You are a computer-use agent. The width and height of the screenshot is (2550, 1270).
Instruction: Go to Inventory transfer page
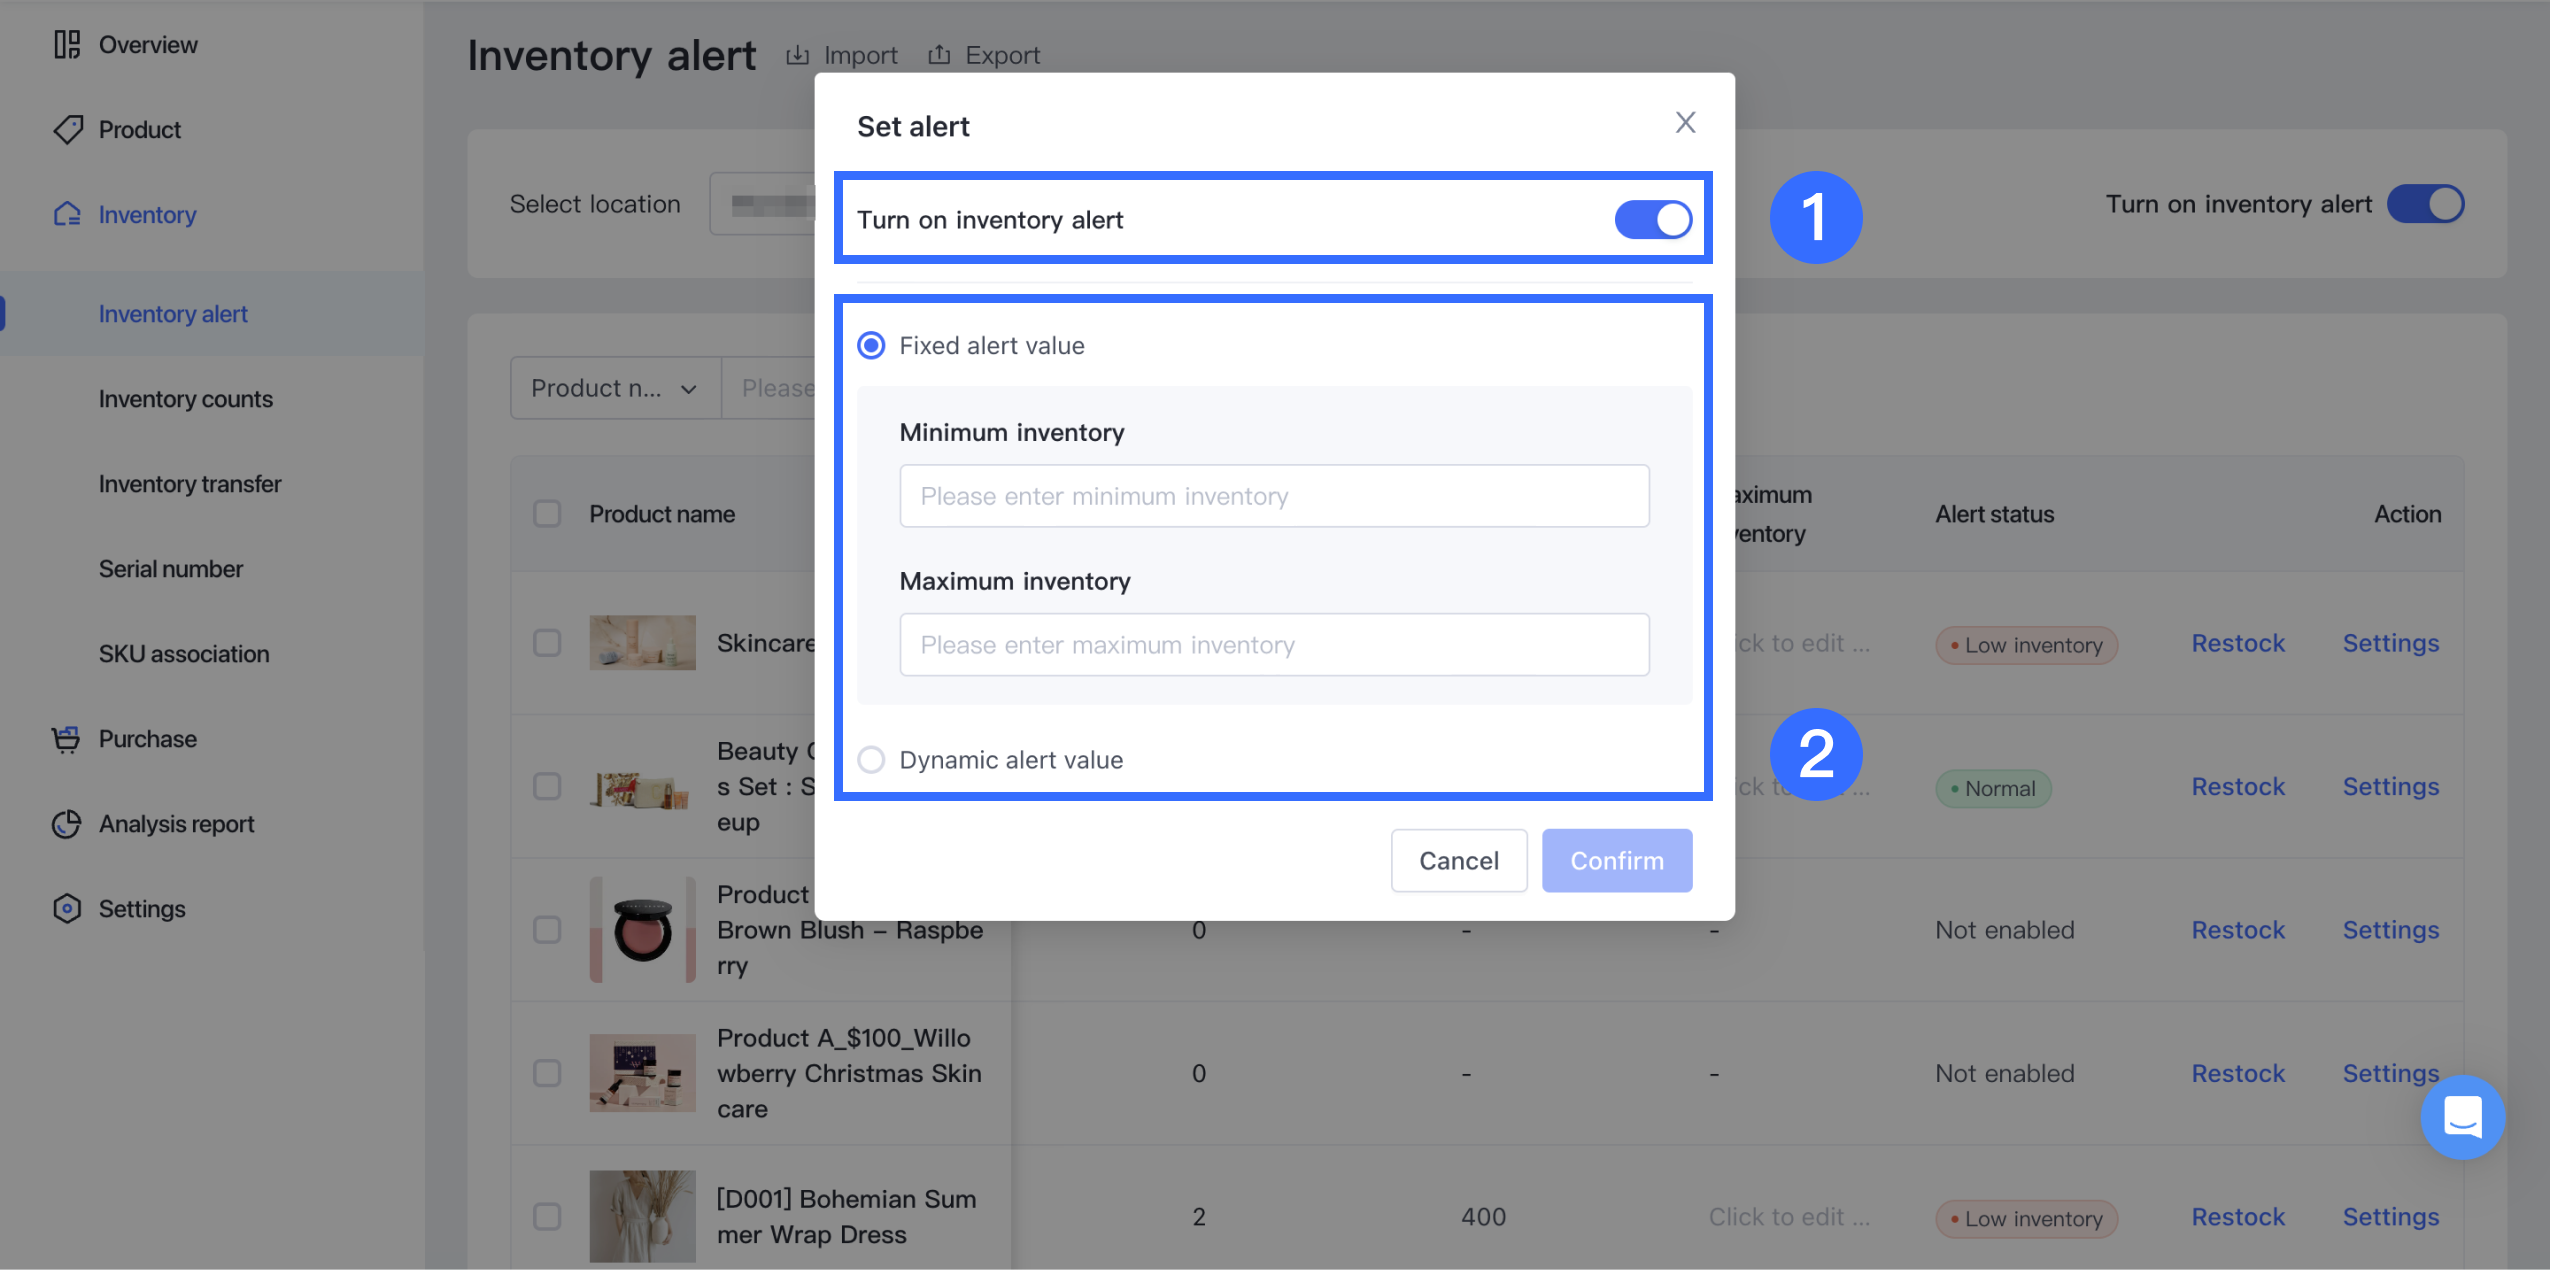coord(190,484)
